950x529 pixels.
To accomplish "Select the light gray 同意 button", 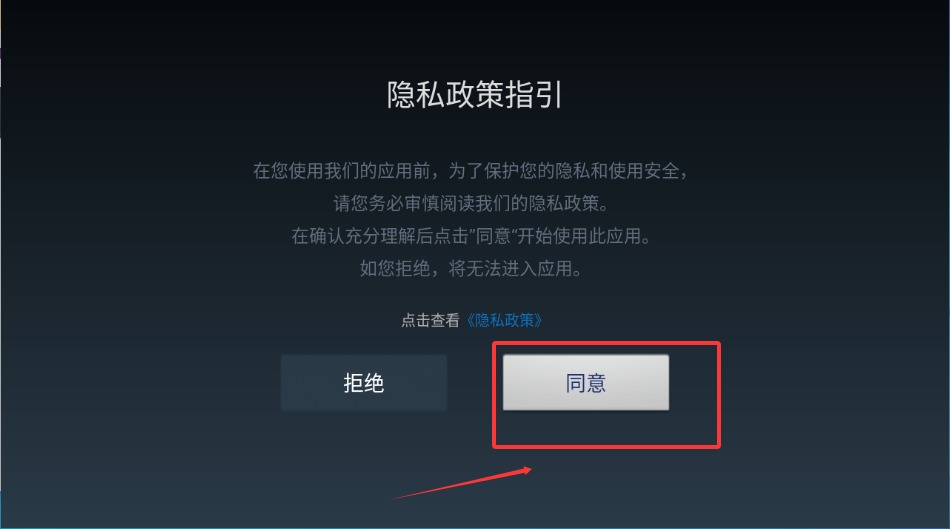I will (x=586, y=382).
